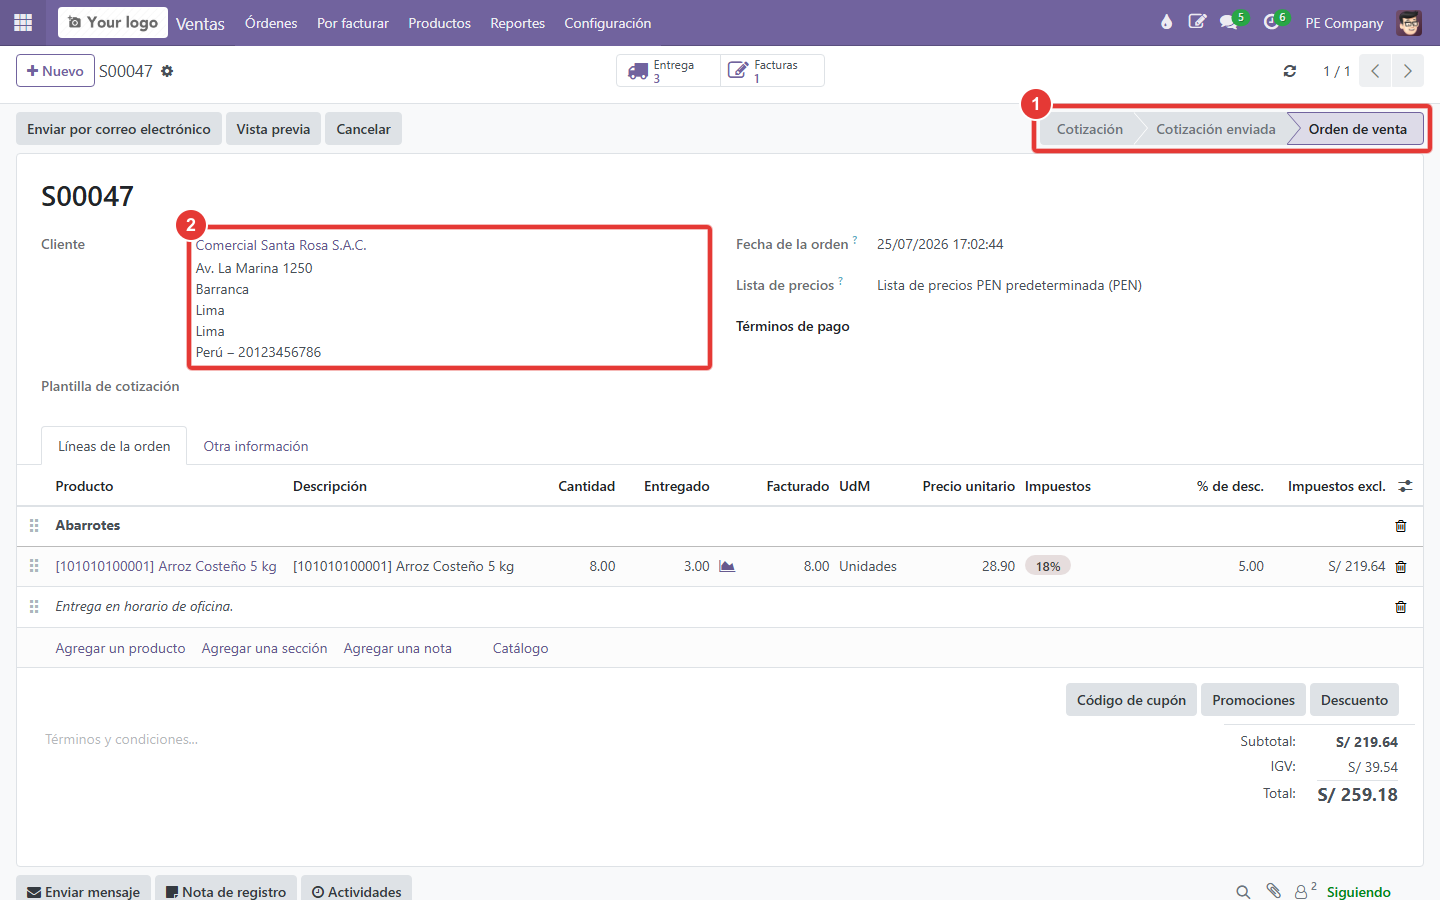Open the gear actions menu next to S00047
This screenshot has height=900, width=1440.
coord(167,71)
